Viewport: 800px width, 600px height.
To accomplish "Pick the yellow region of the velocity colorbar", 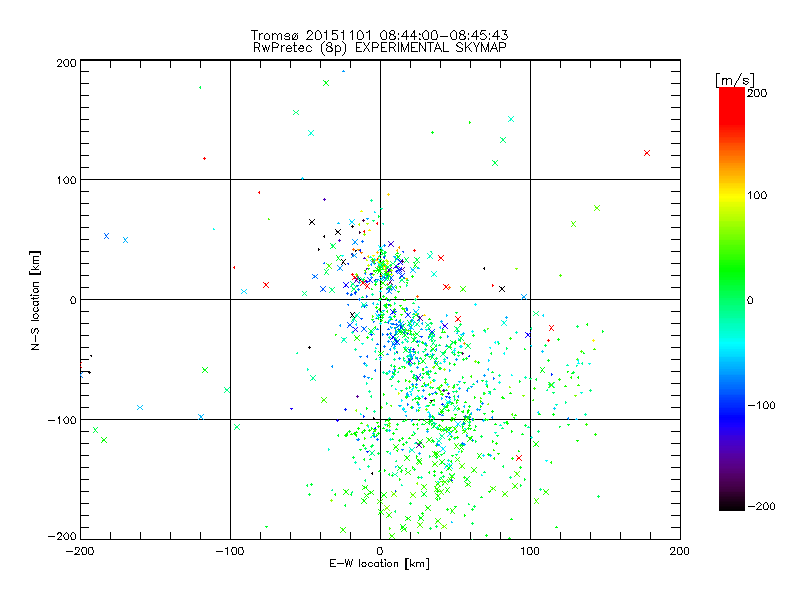I will 732,196.
